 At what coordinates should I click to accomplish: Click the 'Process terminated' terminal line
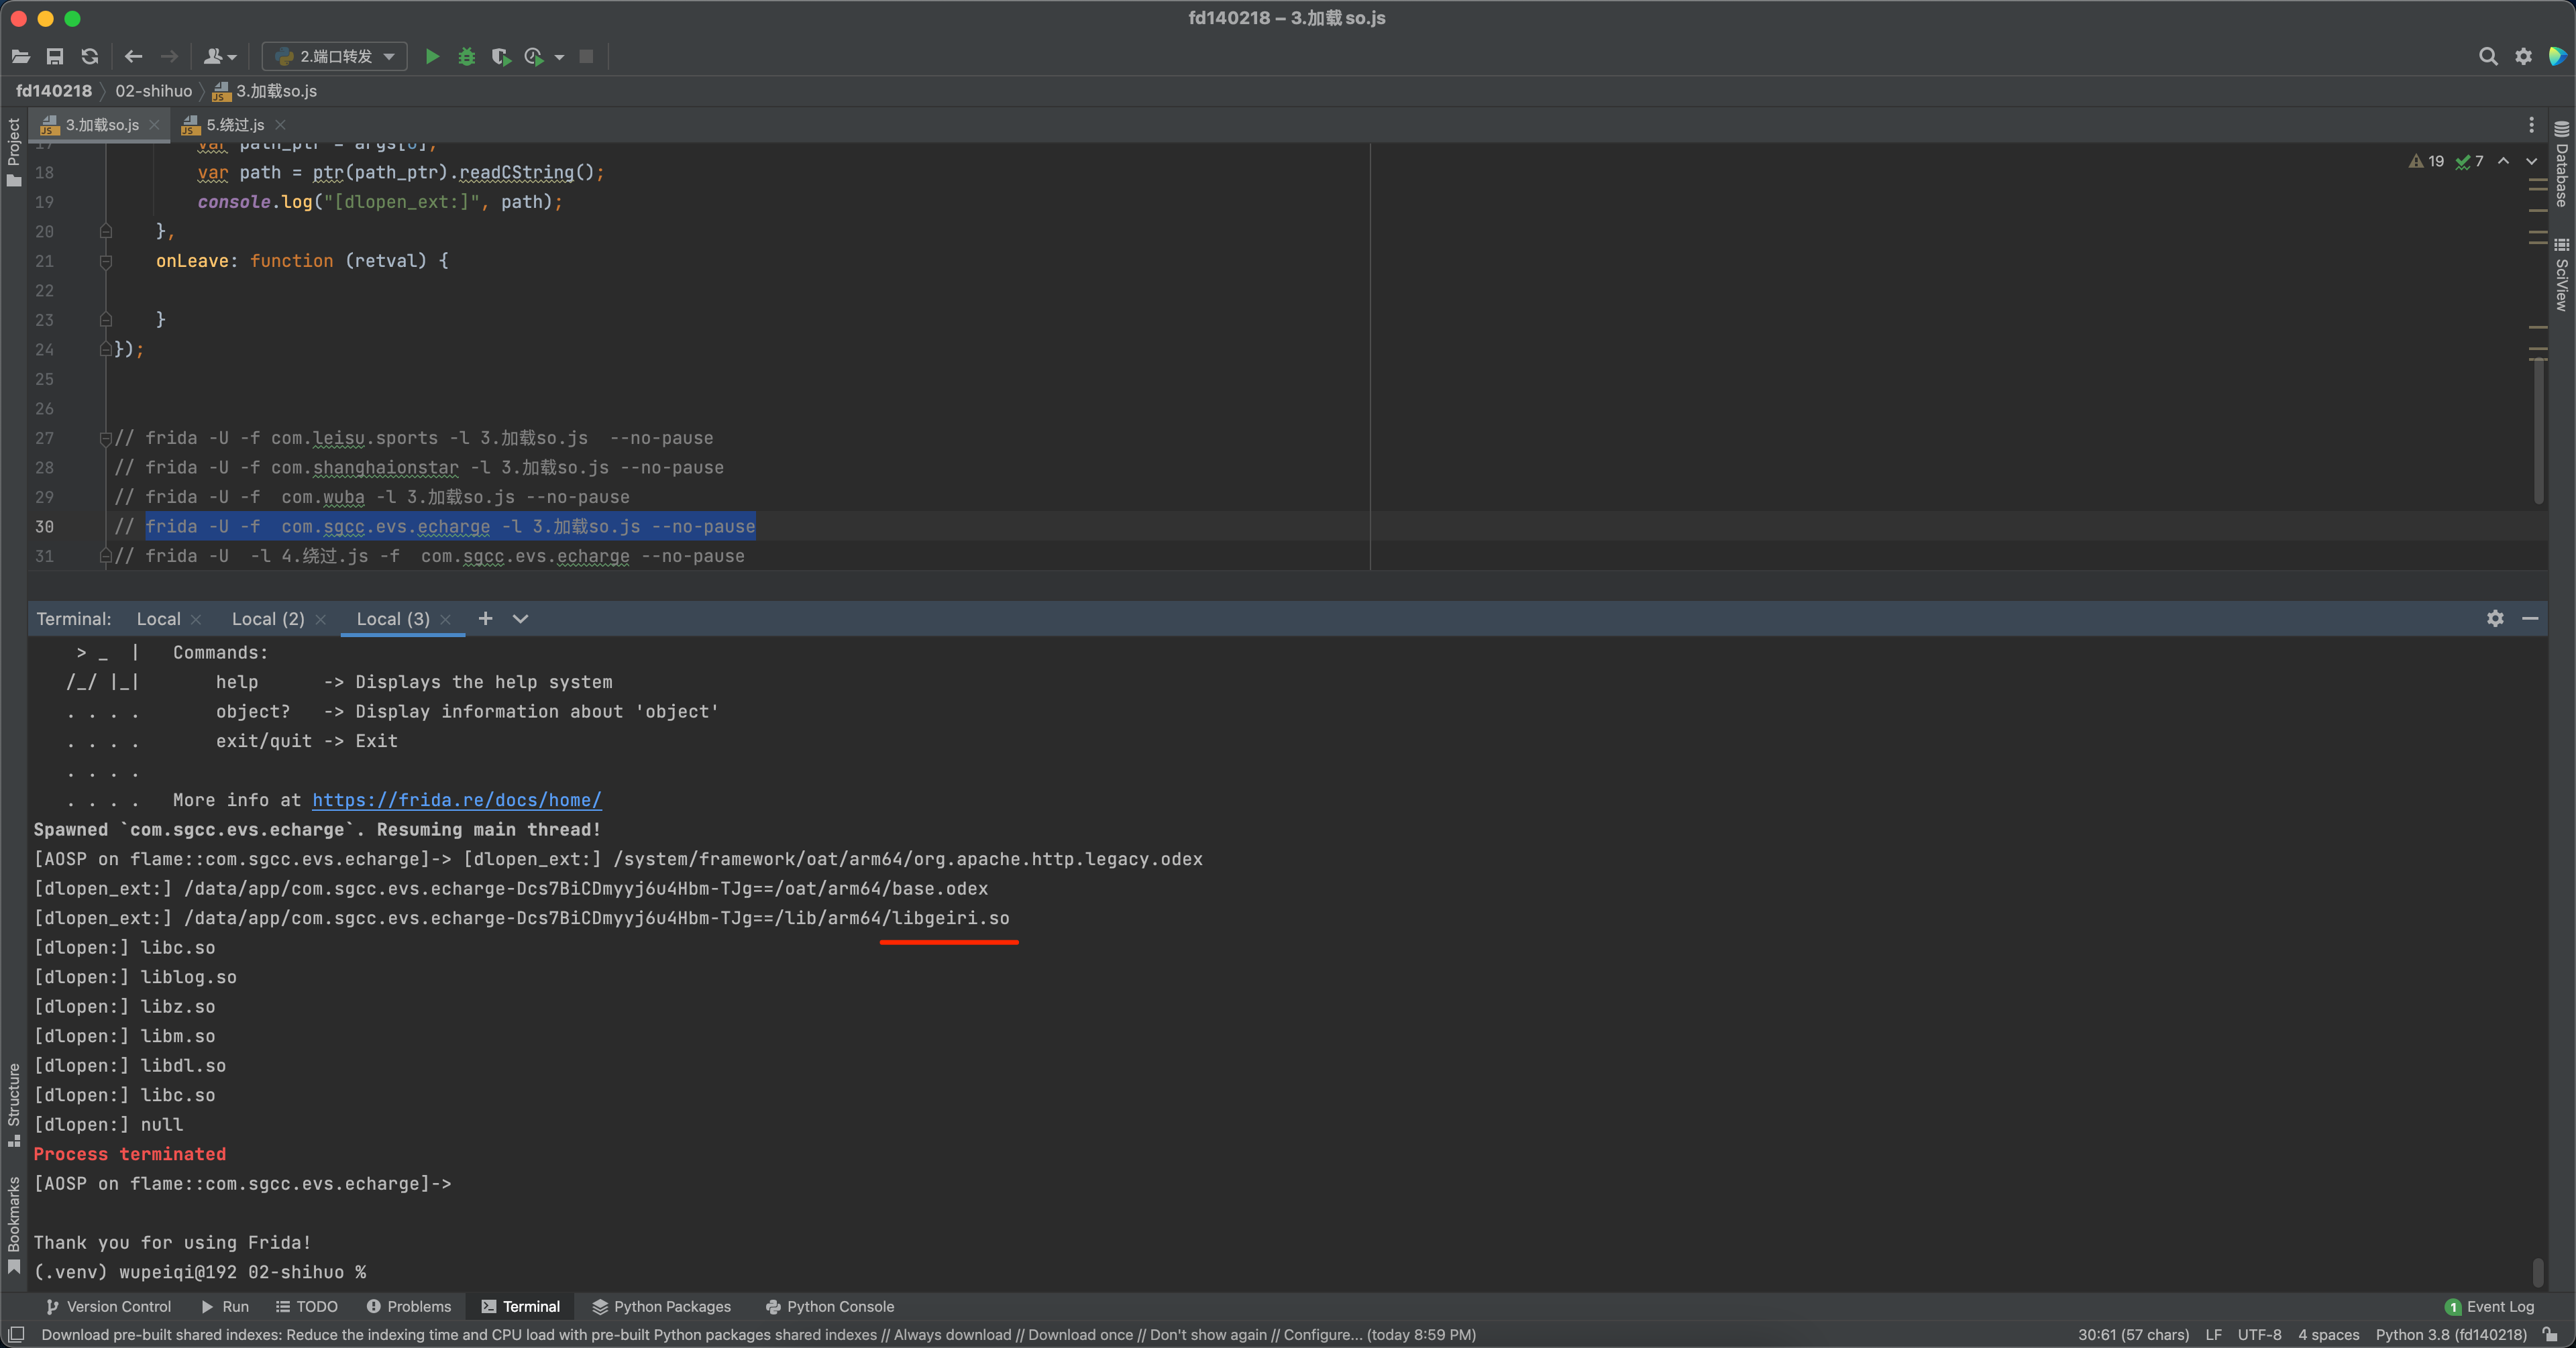(x=130, y=1154)
